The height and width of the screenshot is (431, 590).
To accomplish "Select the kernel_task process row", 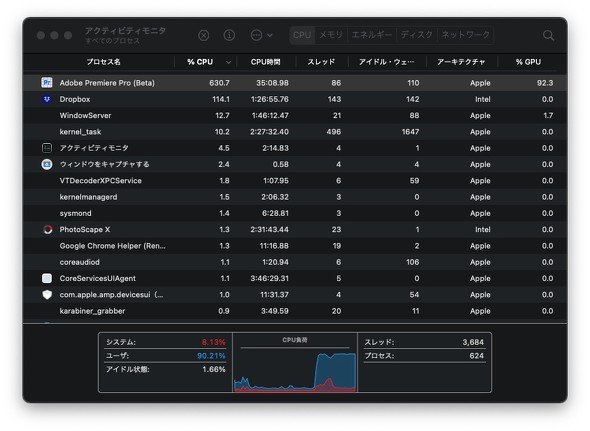I will point(295,132).
